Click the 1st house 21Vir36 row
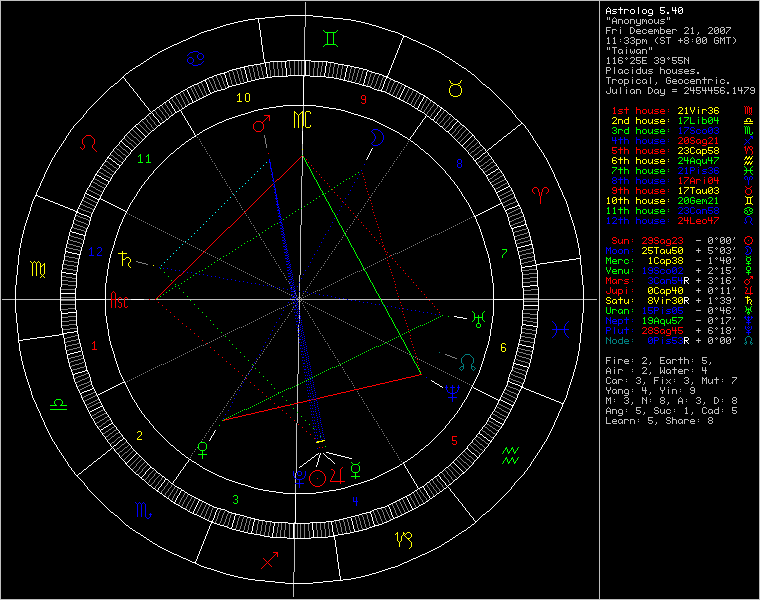The height and width of the screenshot is (600, 760). click(x=680, y=111)
